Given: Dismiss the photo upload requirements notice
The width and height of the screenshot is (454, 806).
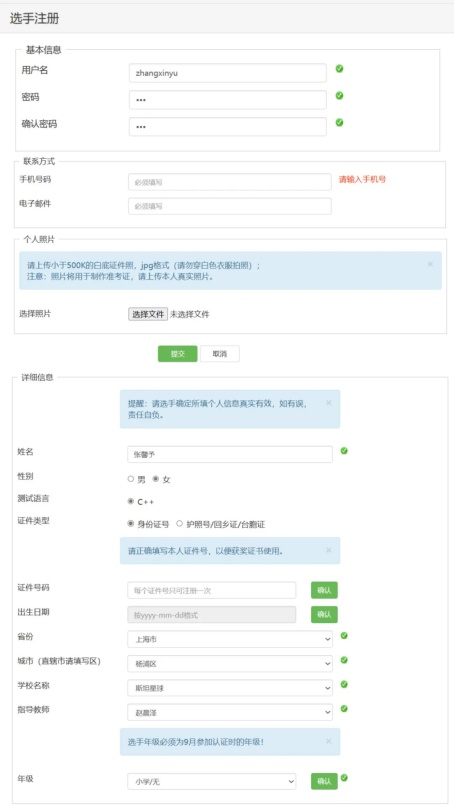Looking at the screenshot, I should point(430,264).
